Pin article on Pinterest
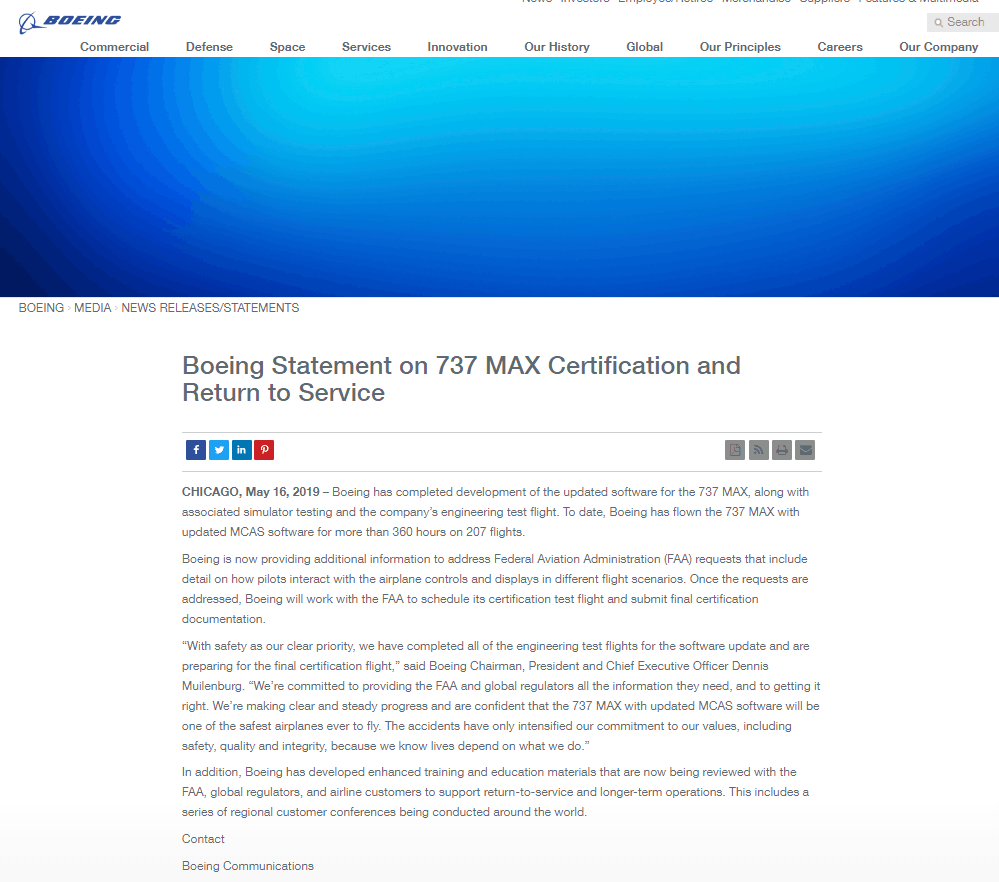Screen dimensions: 999x882 coord(264,450)
